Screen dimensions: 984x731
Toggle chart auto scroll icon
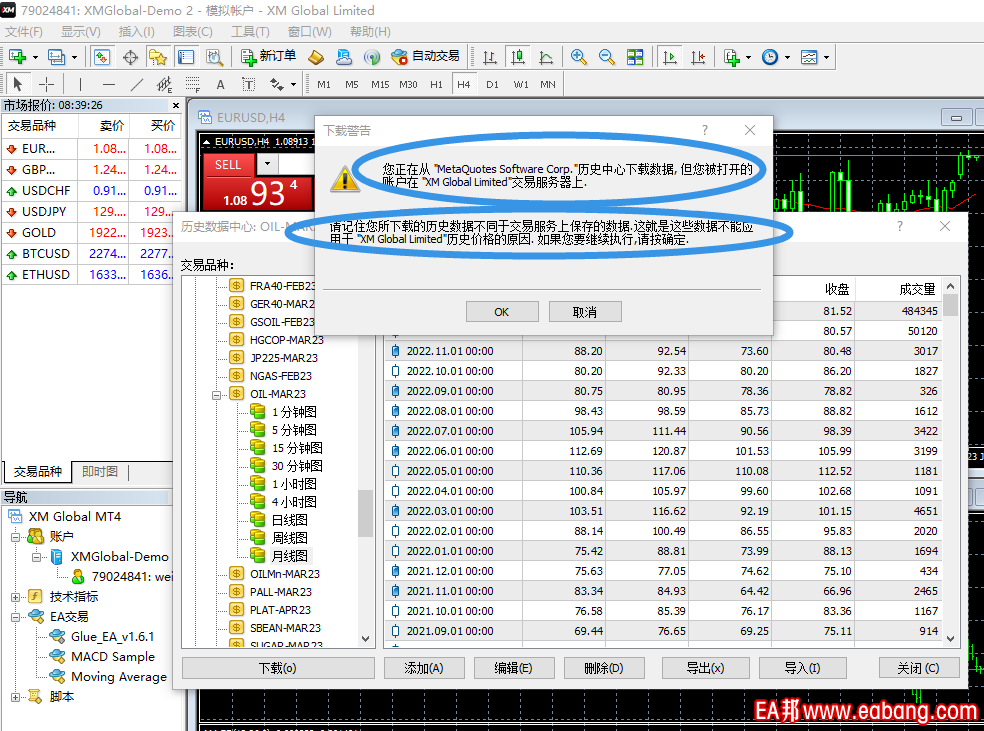pyautogui.click(x=670, y=57)
